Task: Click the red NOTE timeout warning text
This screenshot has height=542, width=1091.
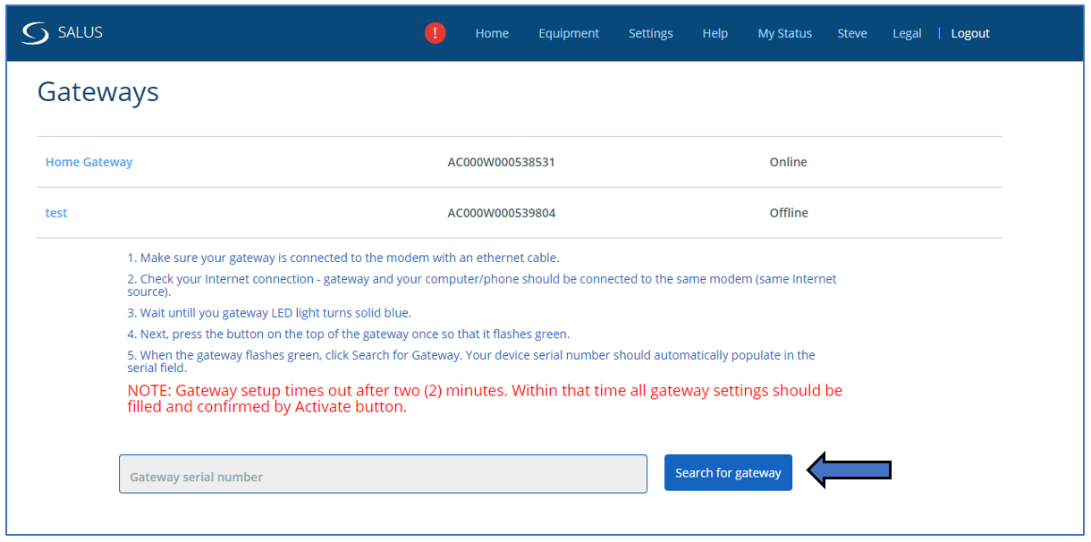Action: [485, 399]
